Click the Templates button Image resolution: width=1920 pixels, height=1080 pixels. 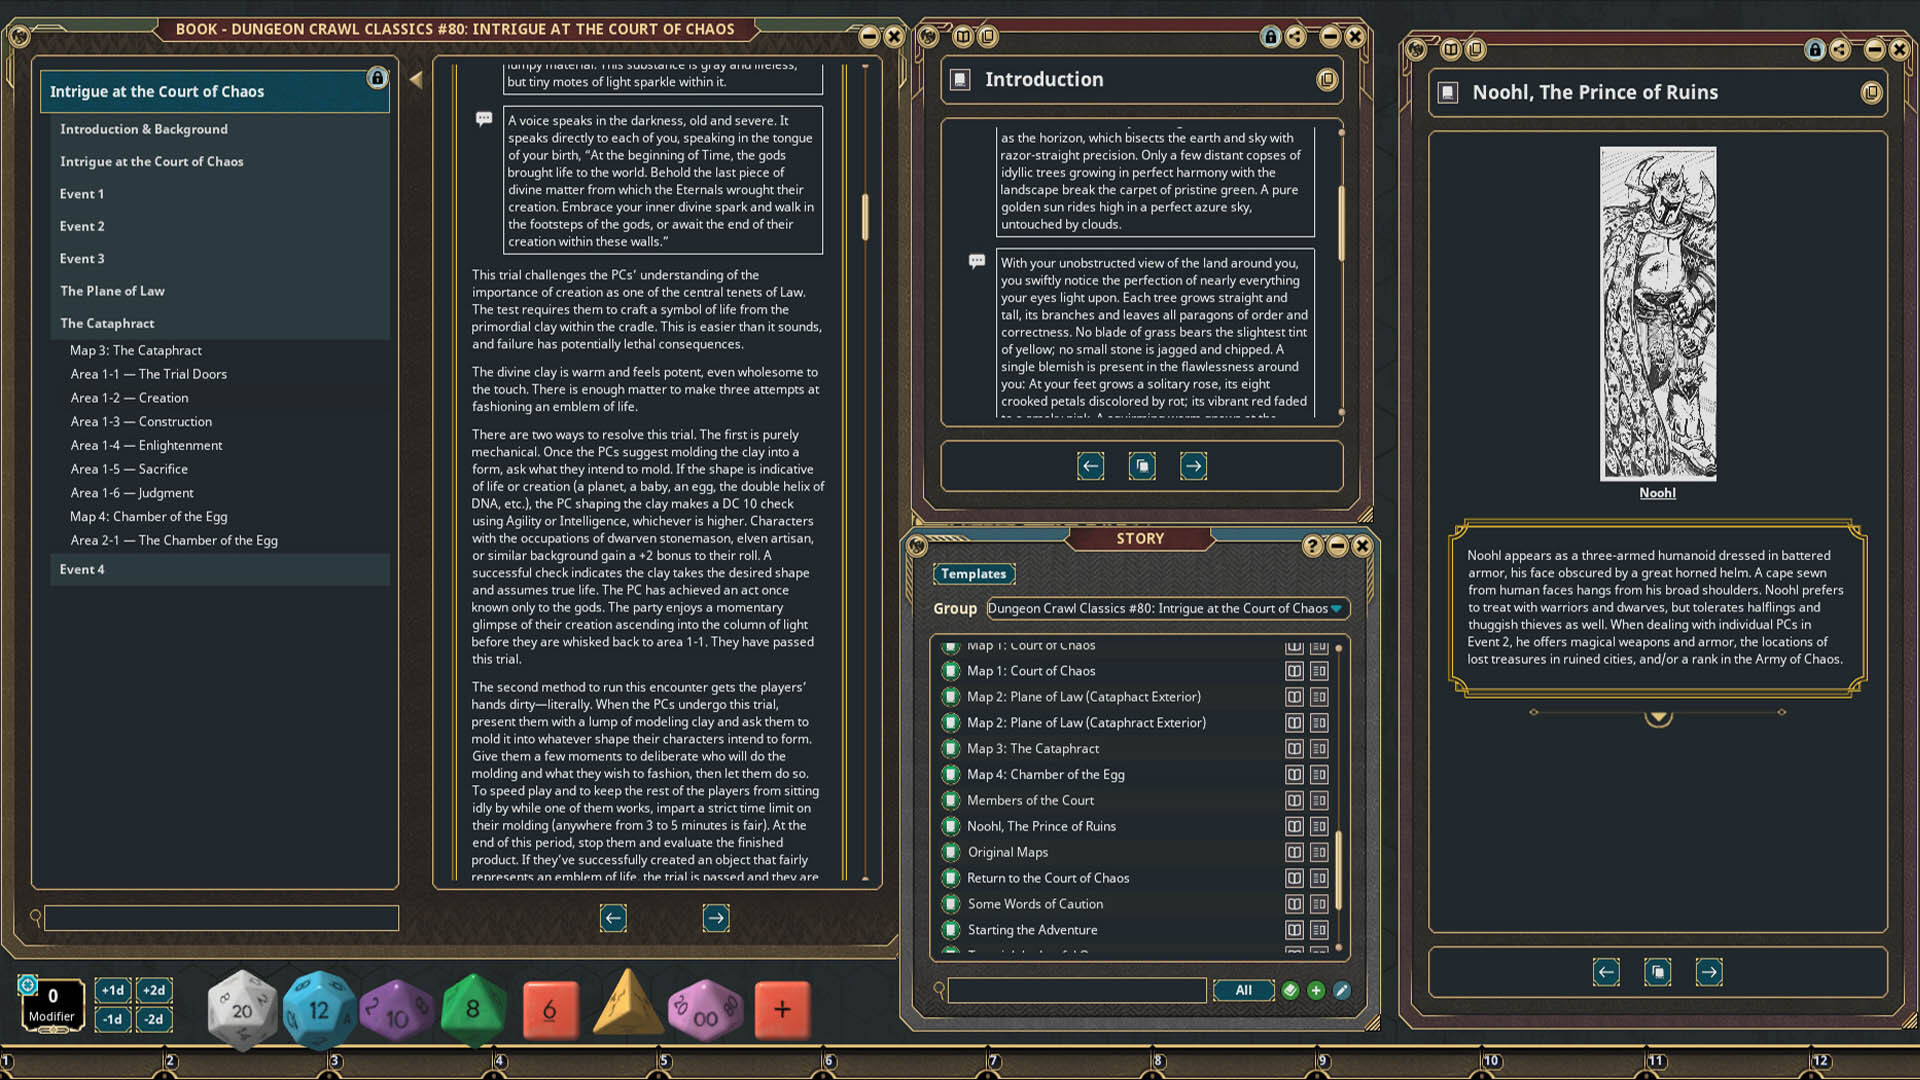973,574
